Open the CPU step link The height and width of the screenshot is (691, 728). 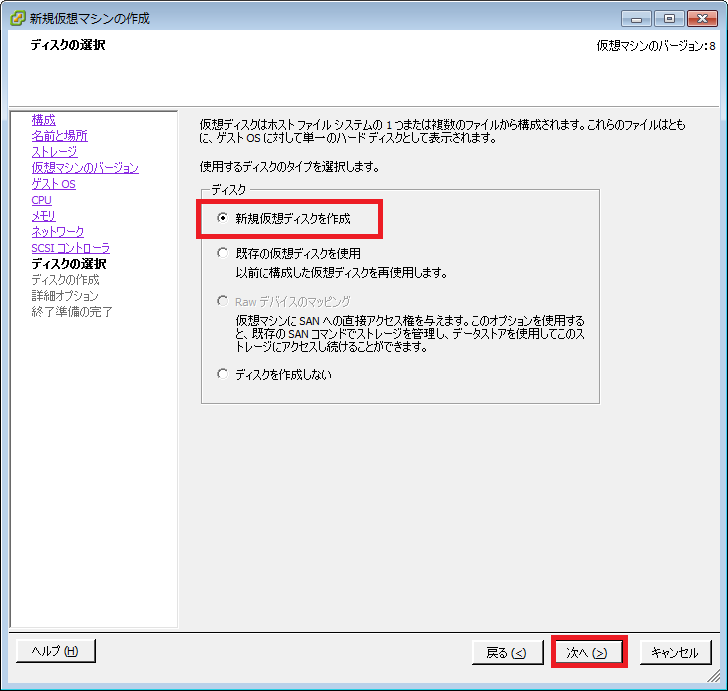[41, 200]
